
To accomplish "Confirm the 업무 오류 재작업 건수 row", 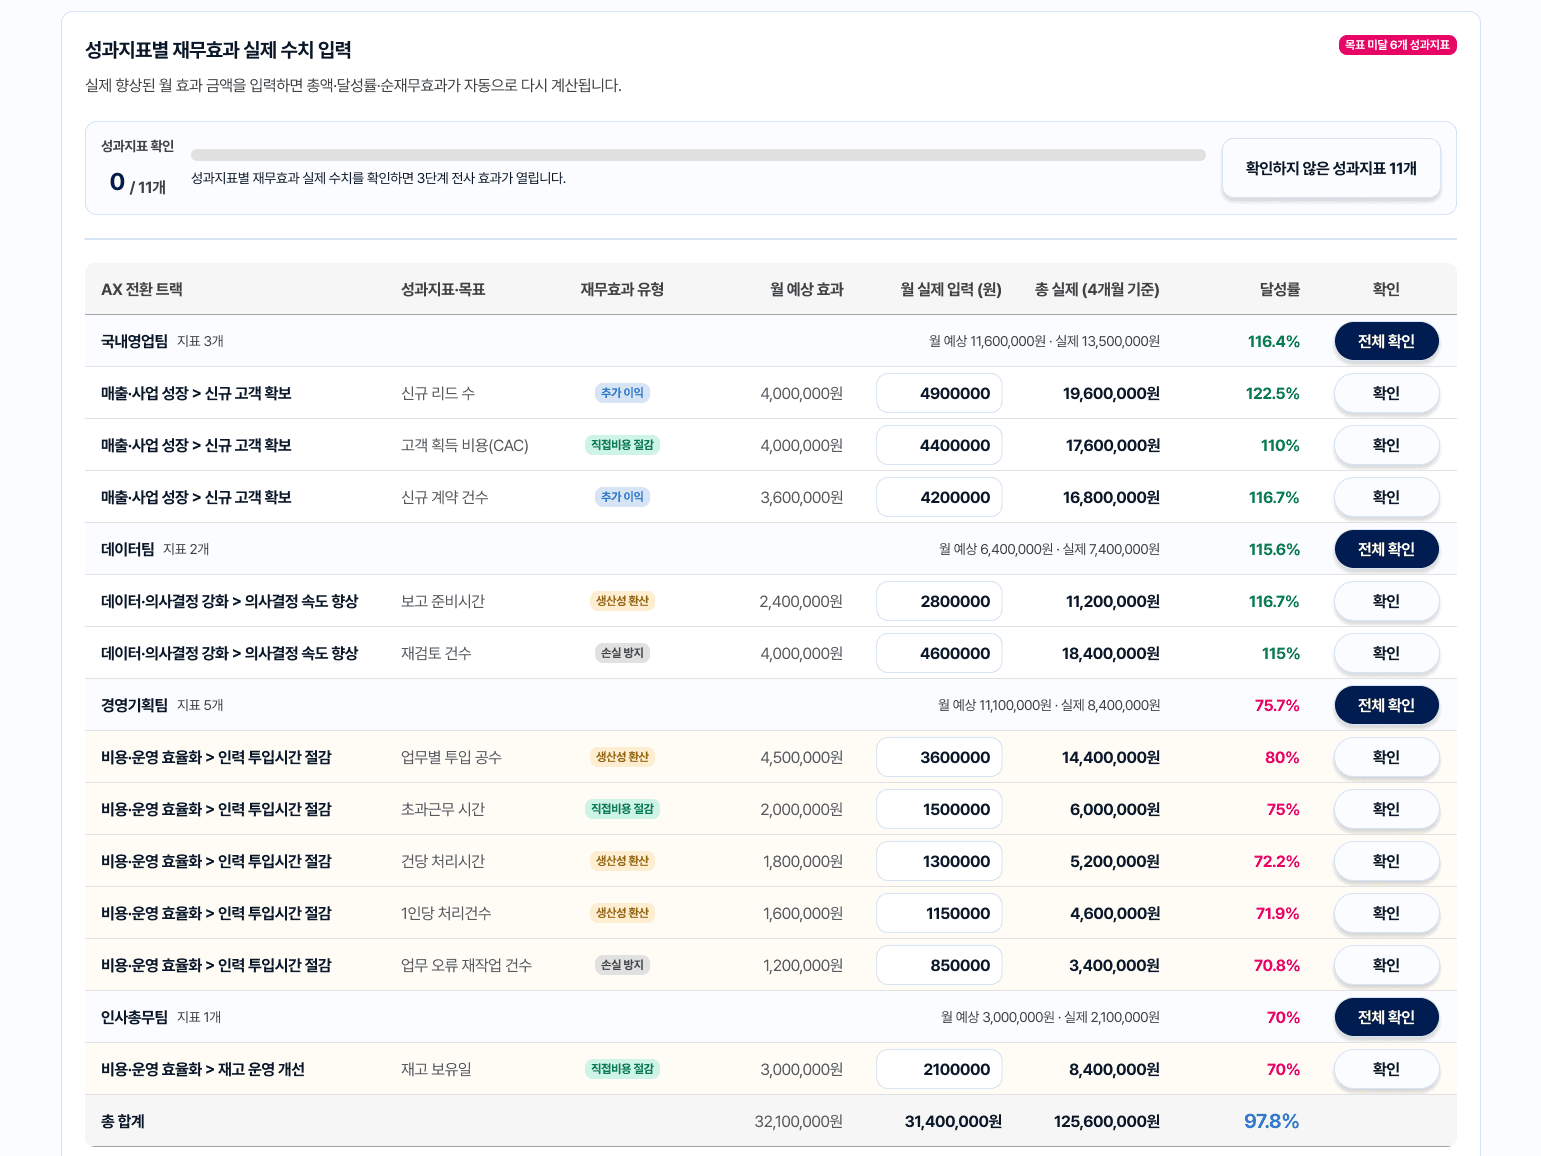I will [1386, 965].
